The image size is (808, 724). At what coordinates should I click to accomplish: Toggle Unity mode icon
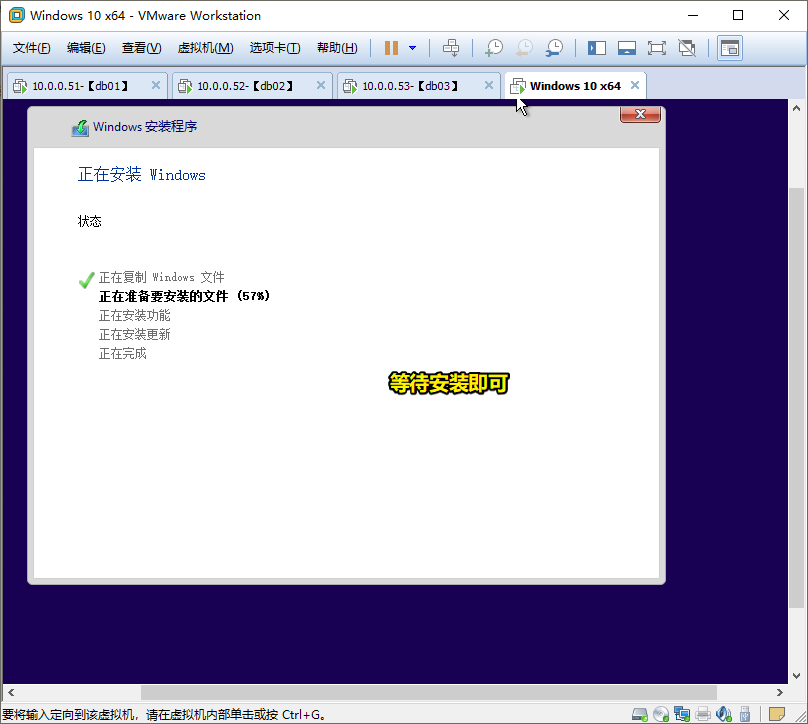point(687,48)
